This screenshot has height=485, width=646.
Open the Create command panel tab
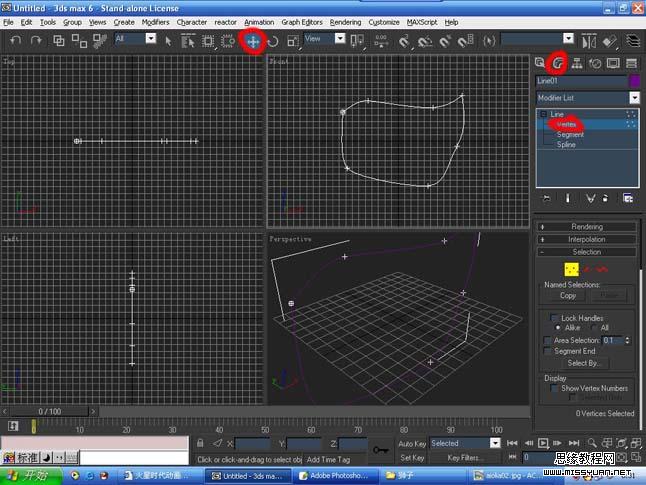coord(540,63)
